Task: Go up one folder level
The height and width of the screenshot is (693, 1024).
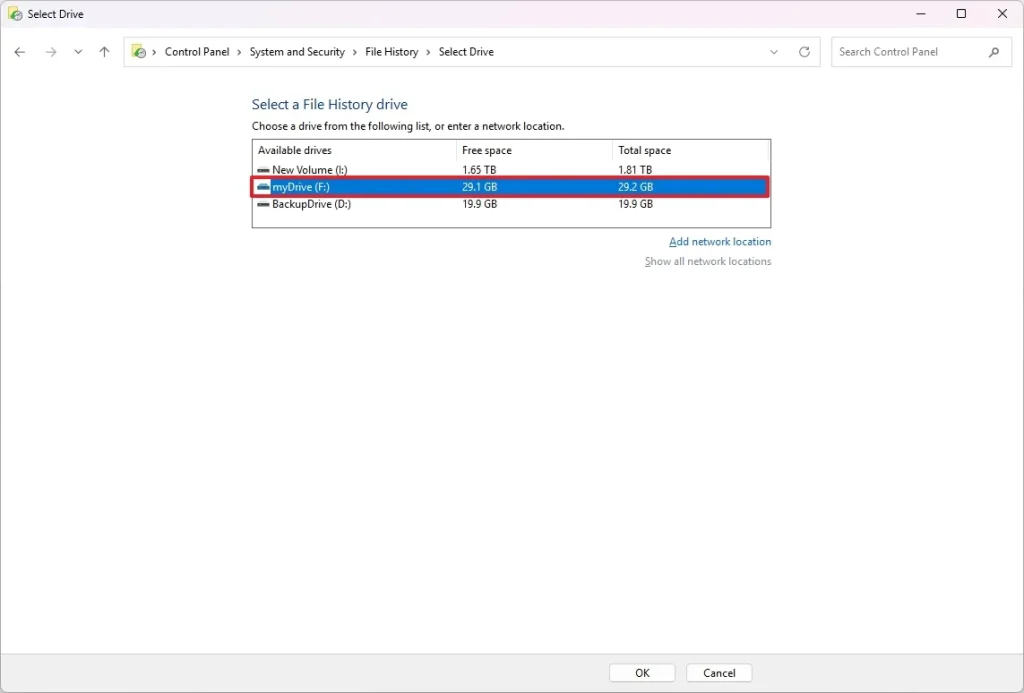Action: 104,52
